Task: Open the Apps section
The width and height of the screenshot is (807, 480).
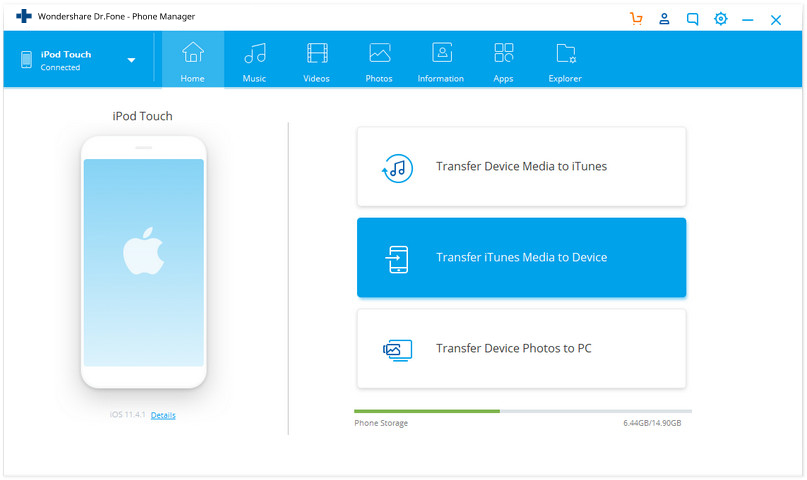Action: point(503,62)
